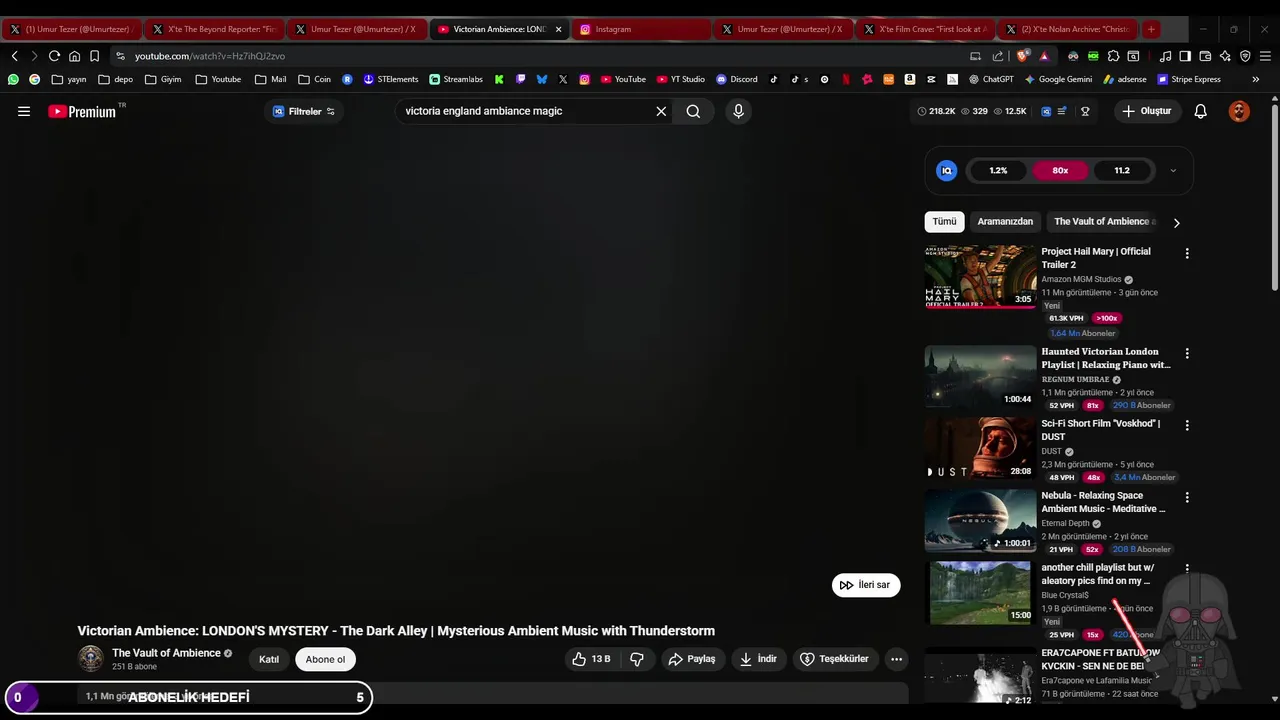
Task: Clear the search box with the X
Action: tap(661, 112)
